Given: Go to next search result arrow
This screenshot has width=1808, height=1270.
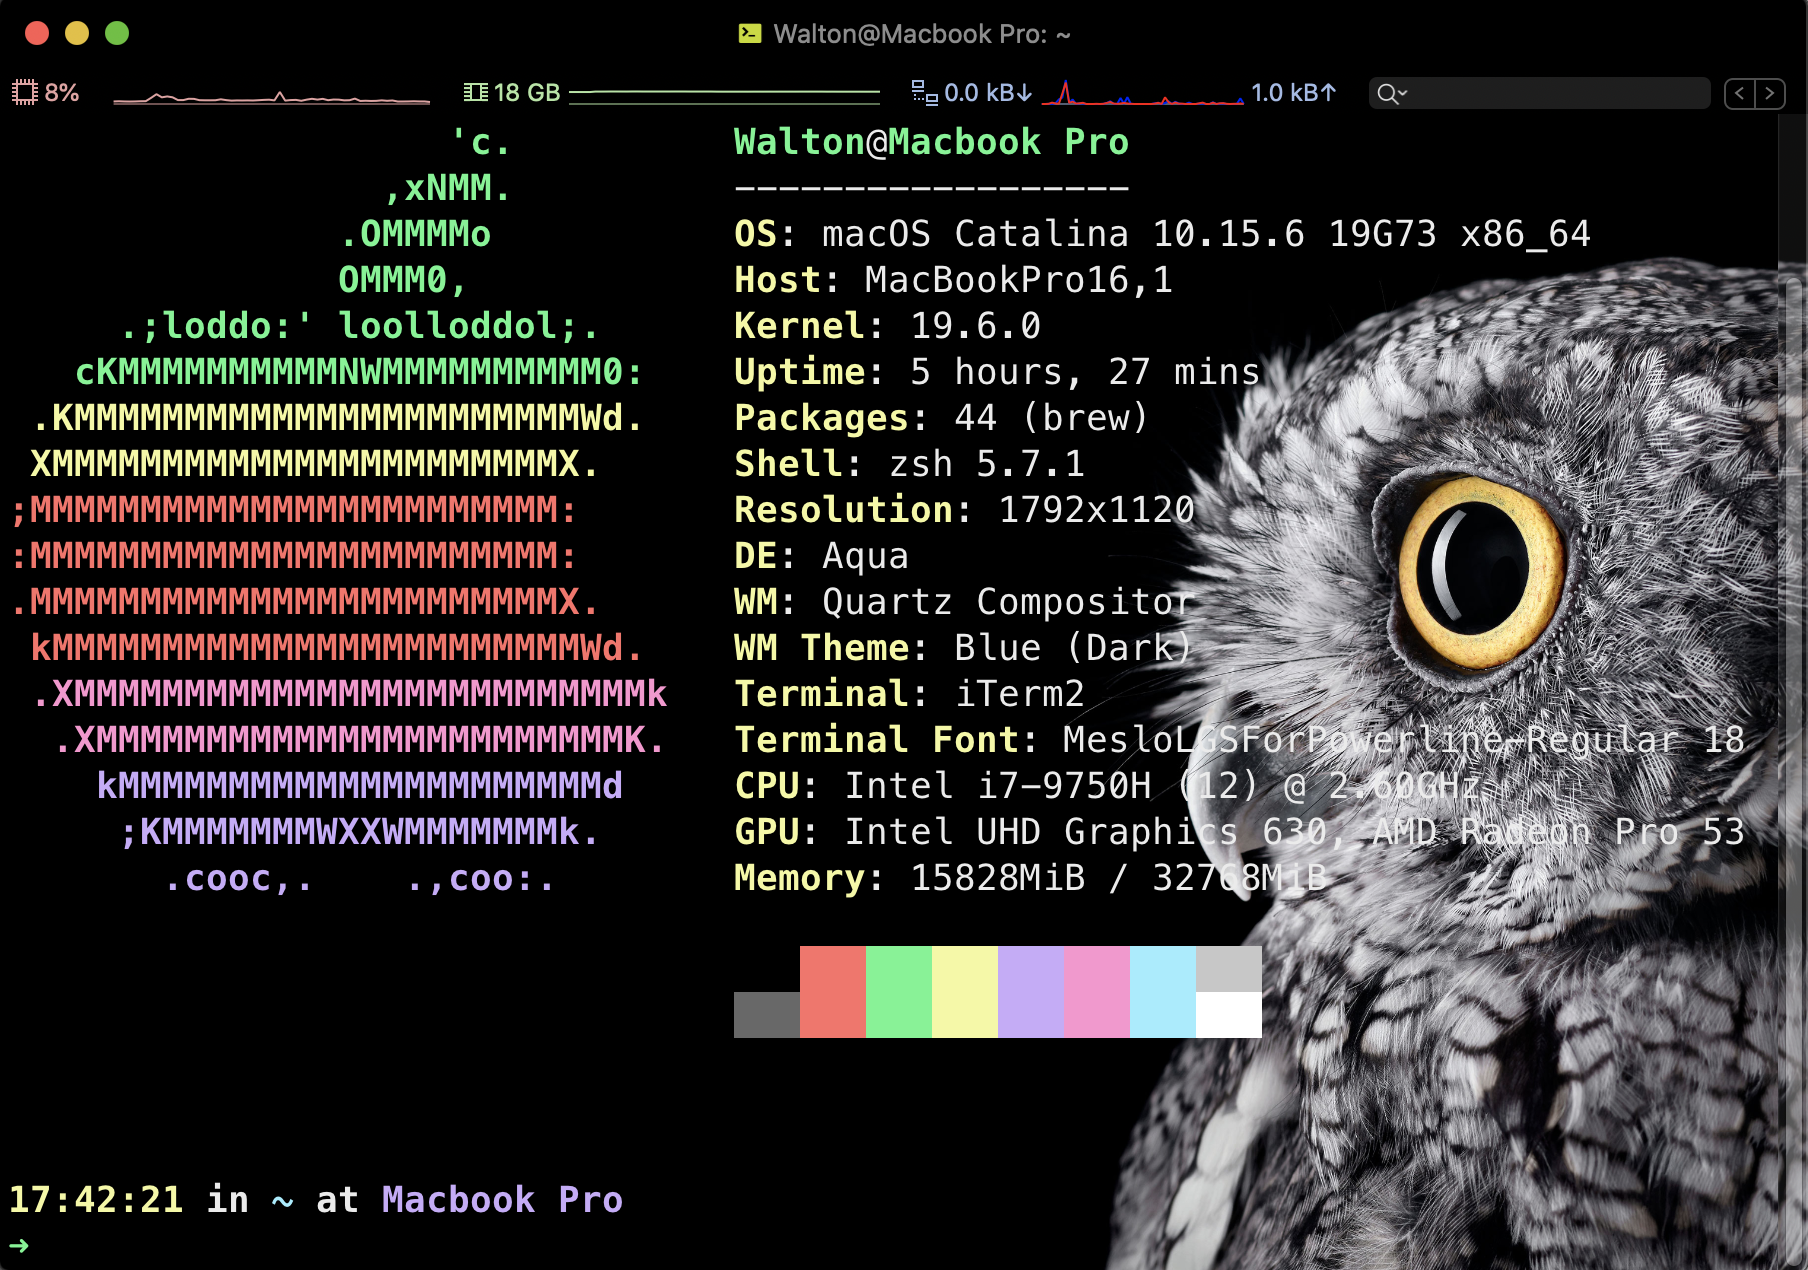Looking at the screenshot, I should (1770, 93).
